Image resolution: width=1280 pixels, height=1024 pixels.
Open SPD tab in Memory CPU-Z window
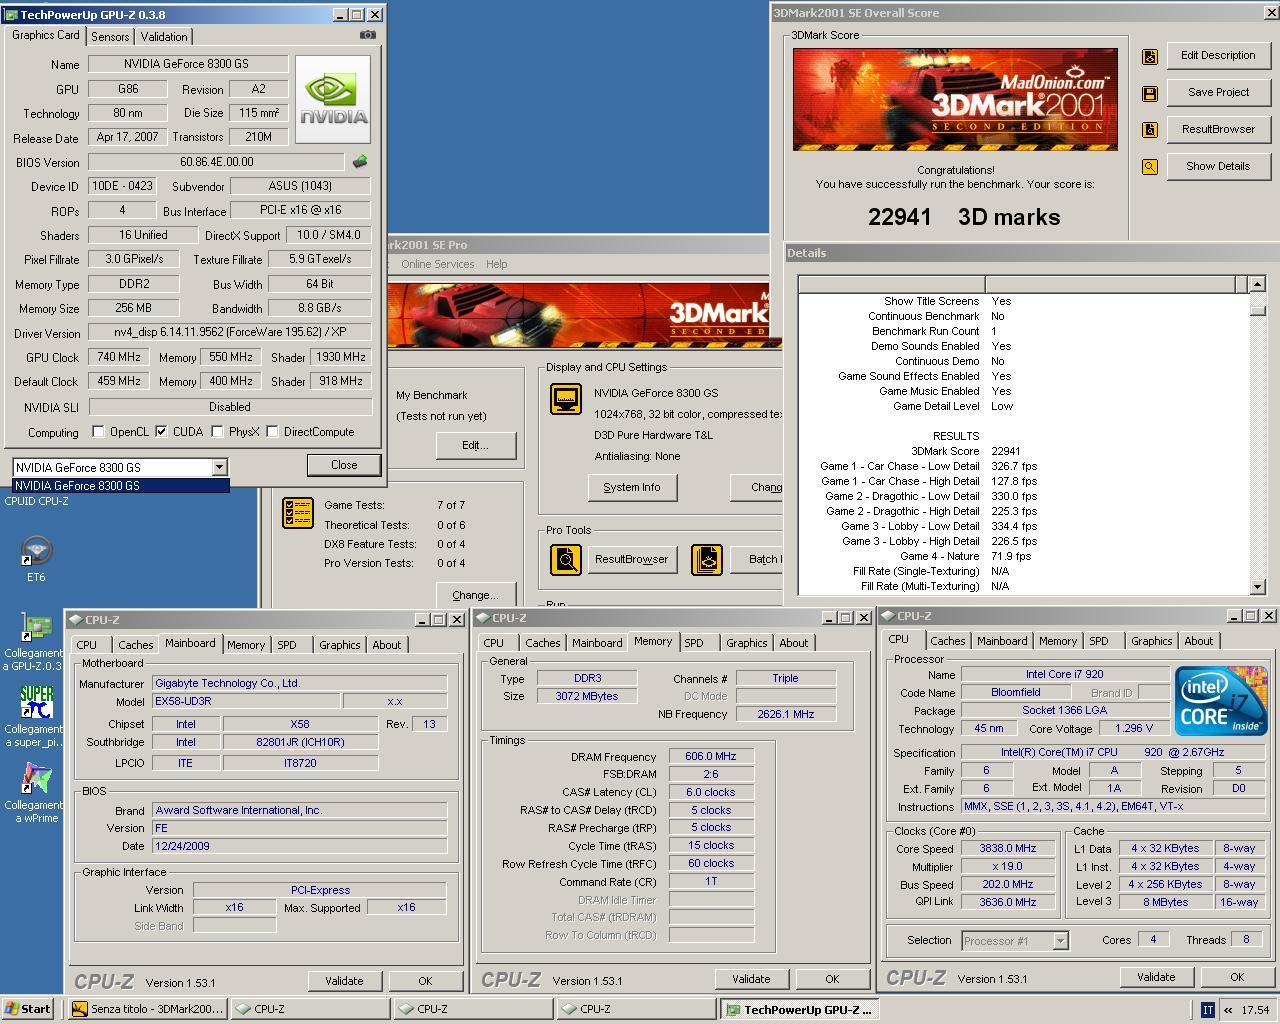pos(694,643)
